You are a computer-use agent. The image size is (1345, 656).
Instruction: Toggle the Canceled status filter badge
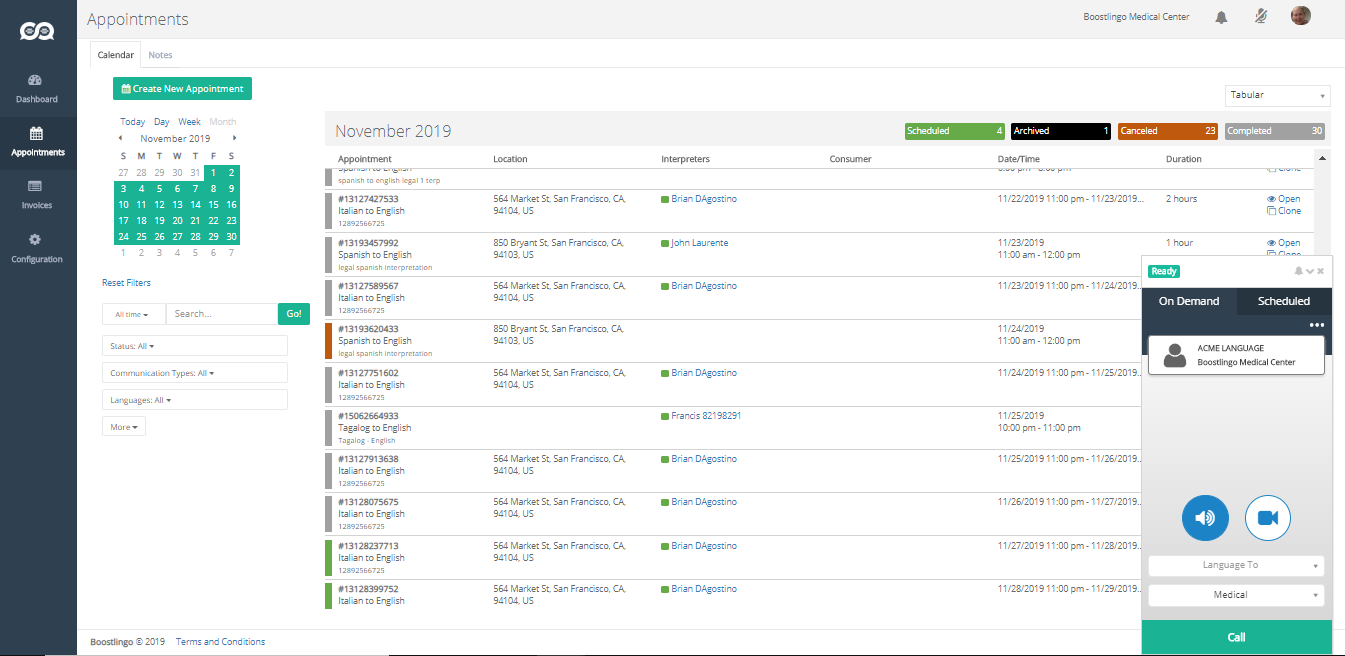click(1168, 131)
